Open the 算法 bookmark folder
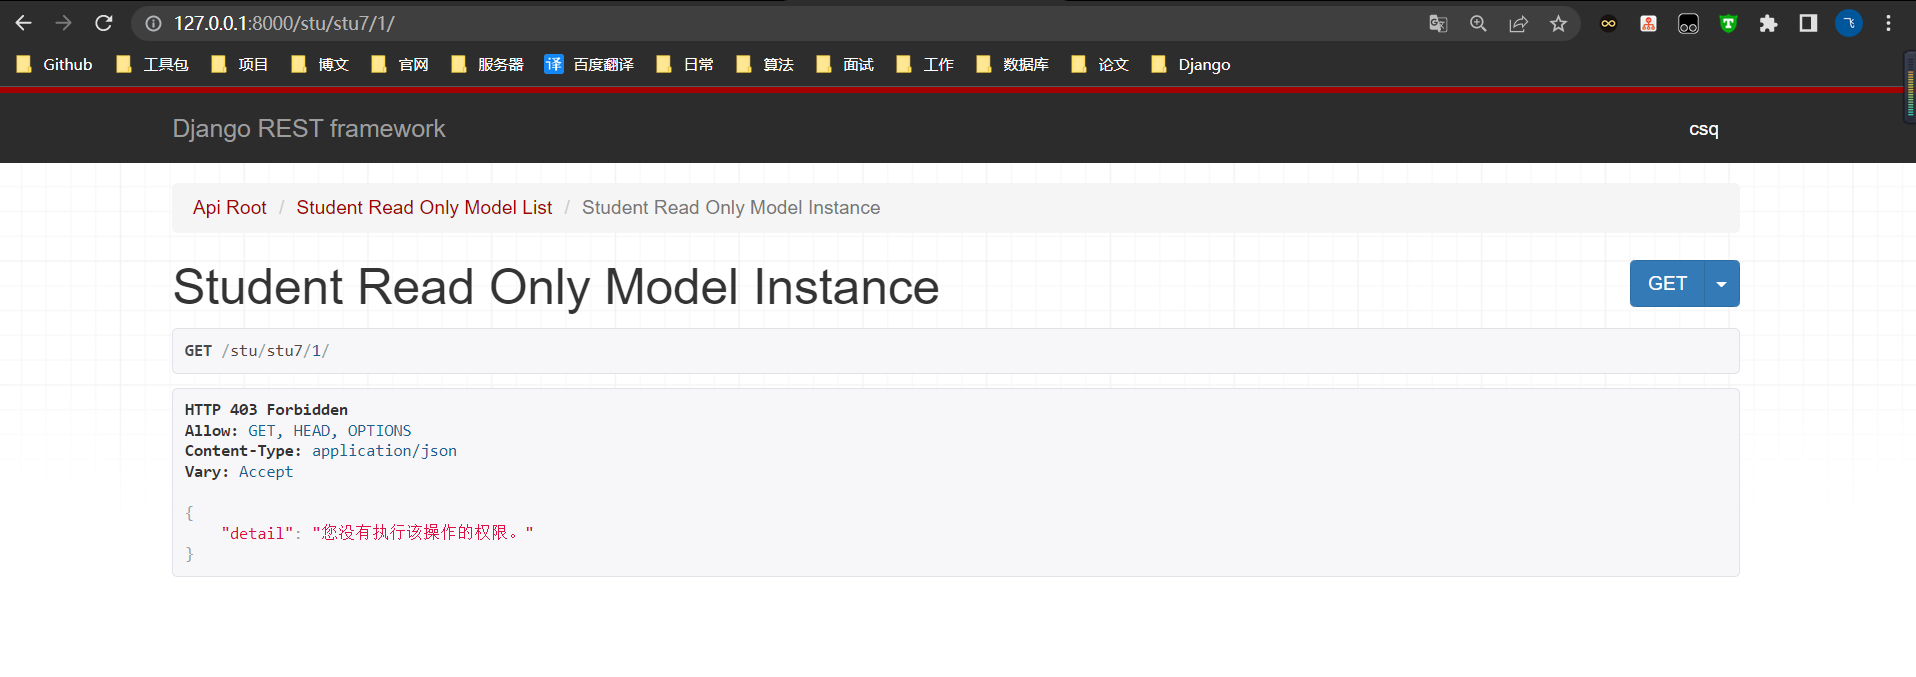 coord(765,64)
